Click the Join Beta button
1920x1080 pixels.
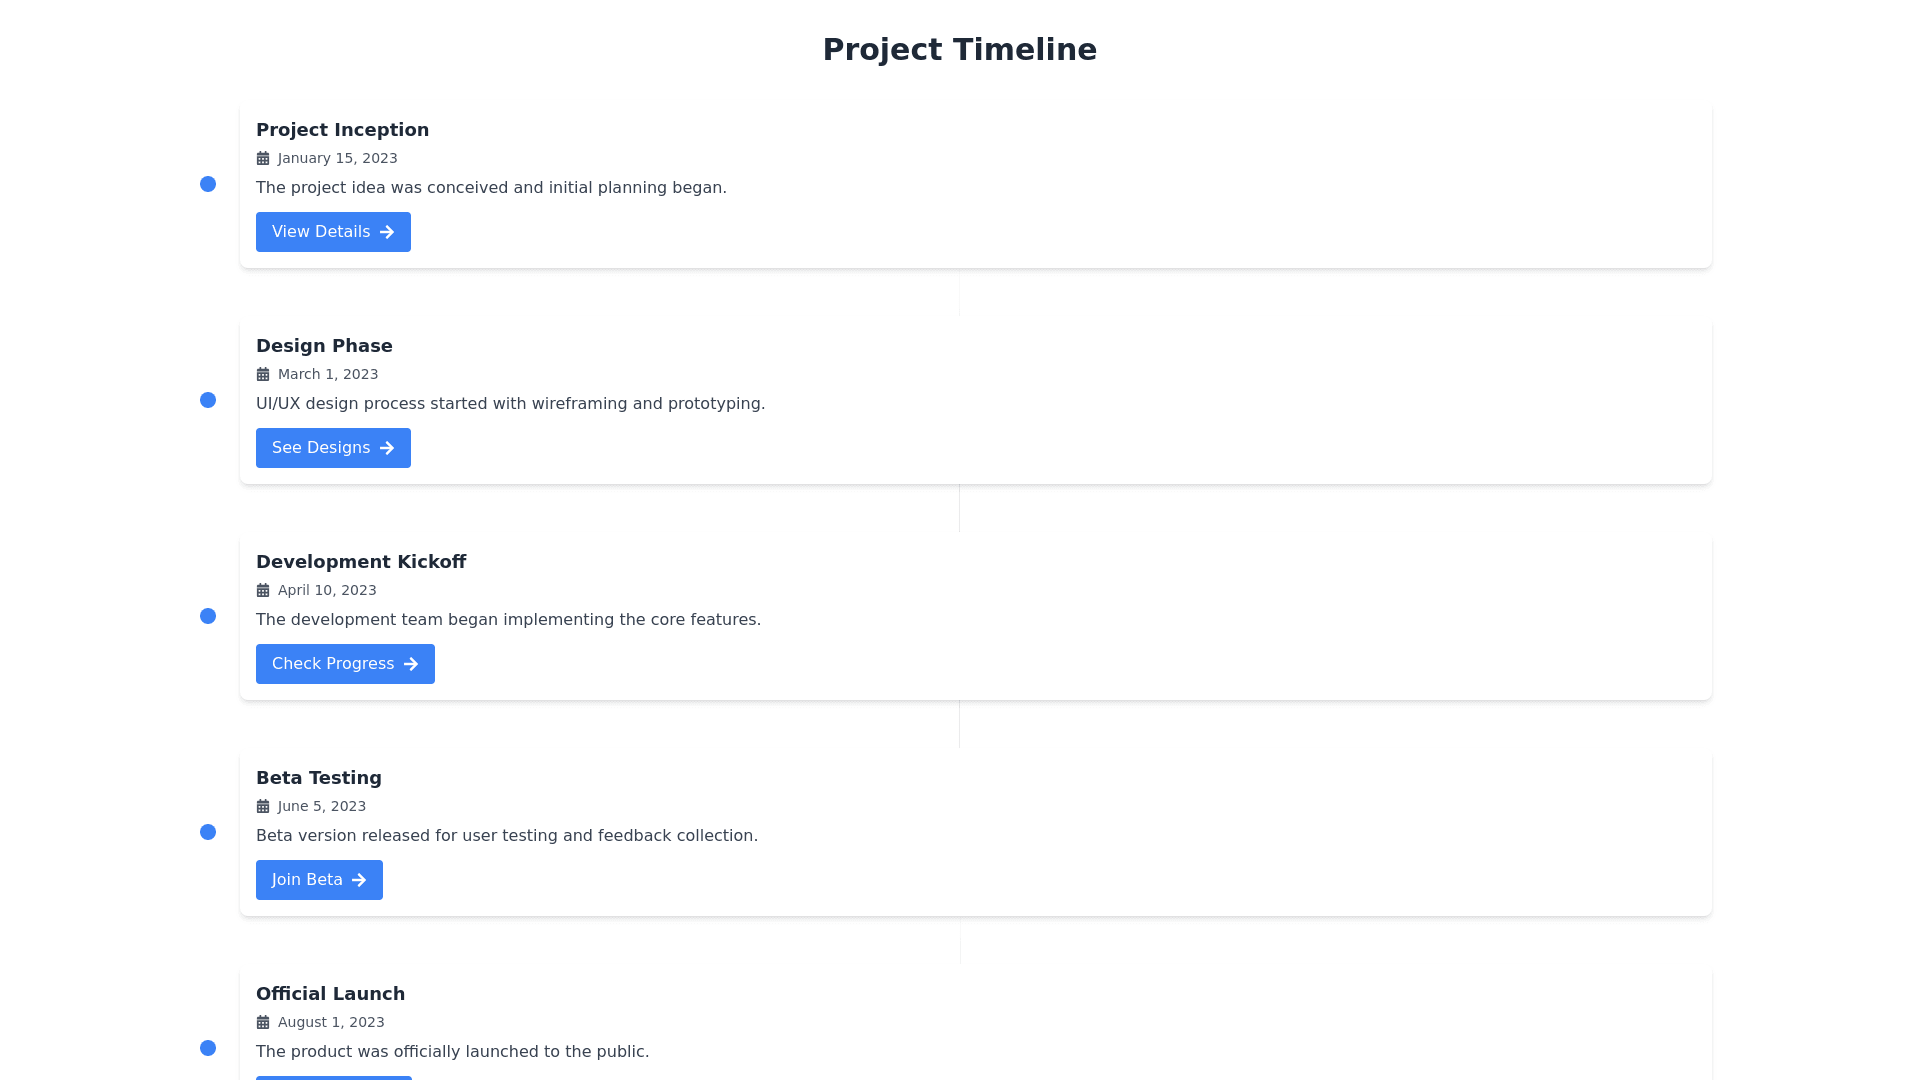coord(319,879)
